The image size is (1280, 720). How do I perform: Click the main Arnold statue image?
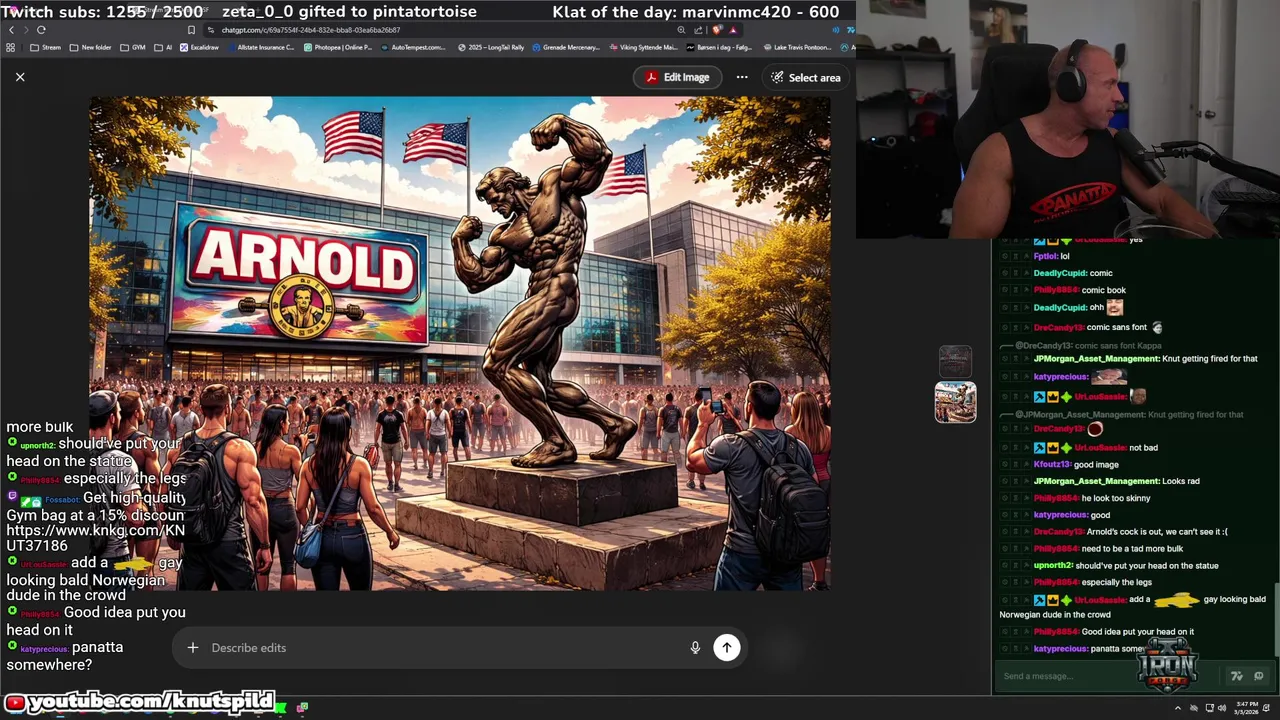[x=459, y=343]
